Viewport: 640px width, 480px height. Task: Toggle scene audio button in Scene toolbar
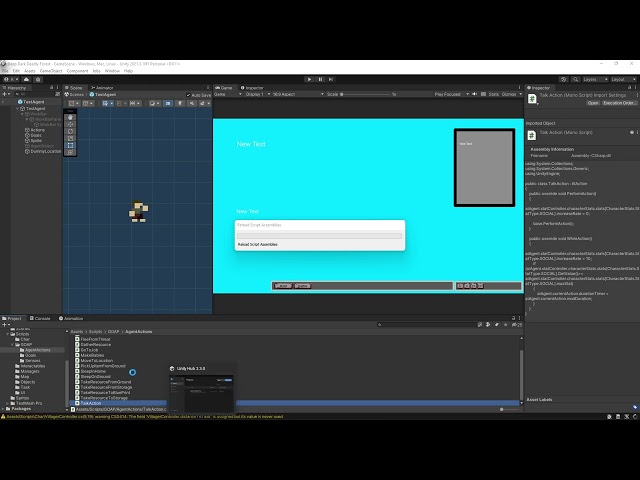point(191,103)
